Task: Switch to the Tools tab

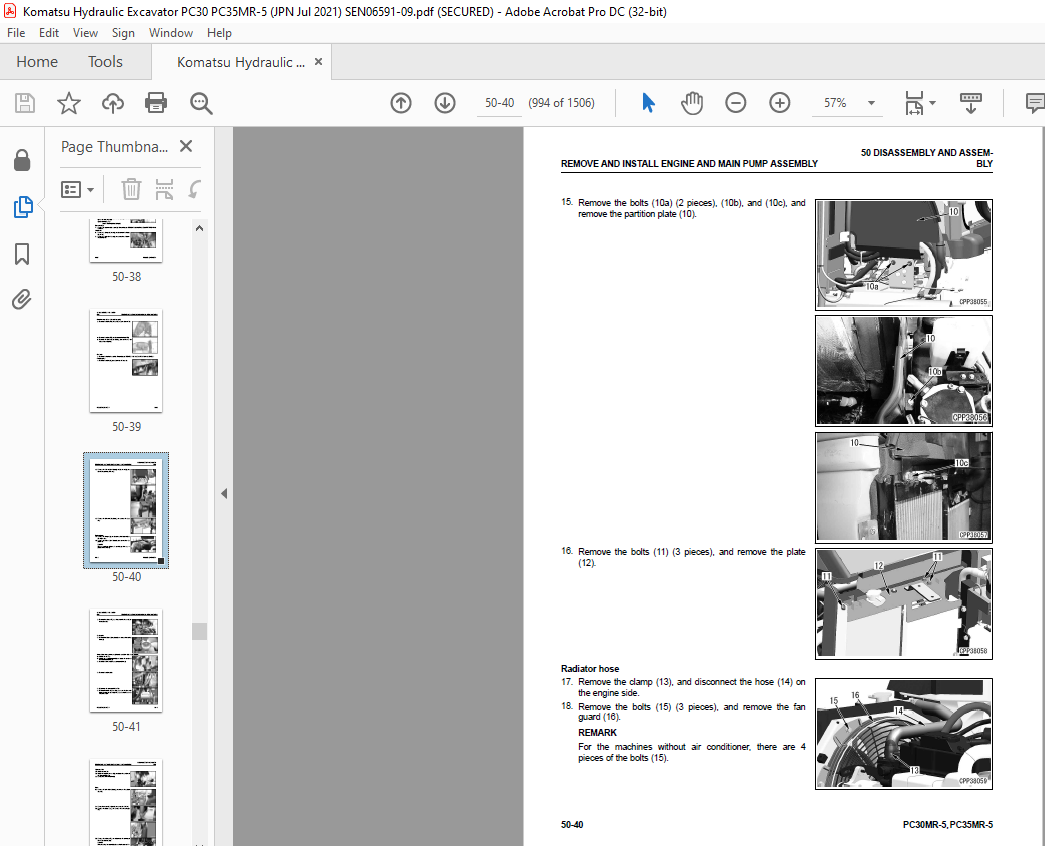Action: (x=105, y=62)
